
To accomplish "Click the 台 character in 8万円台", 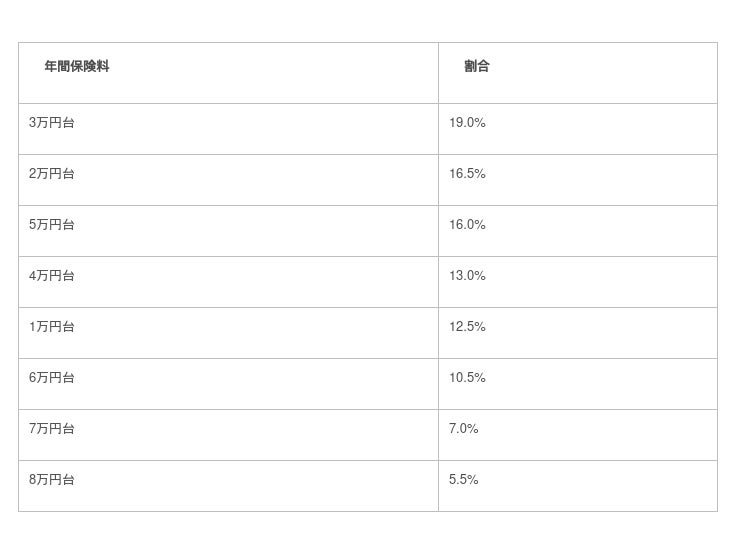I will coord(69,480).
